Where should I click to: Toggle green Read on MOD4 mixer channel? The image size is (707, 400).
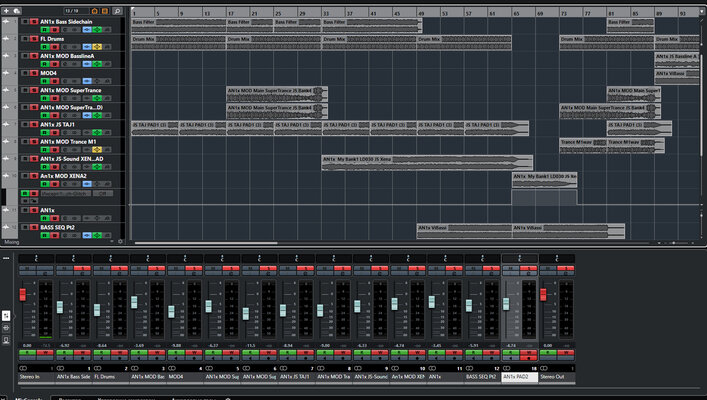coord(176,352)
